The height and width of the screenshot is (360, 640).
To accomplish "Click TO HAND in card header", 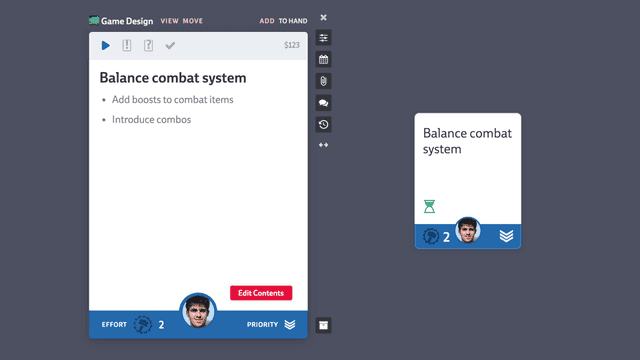I will 293,21.
